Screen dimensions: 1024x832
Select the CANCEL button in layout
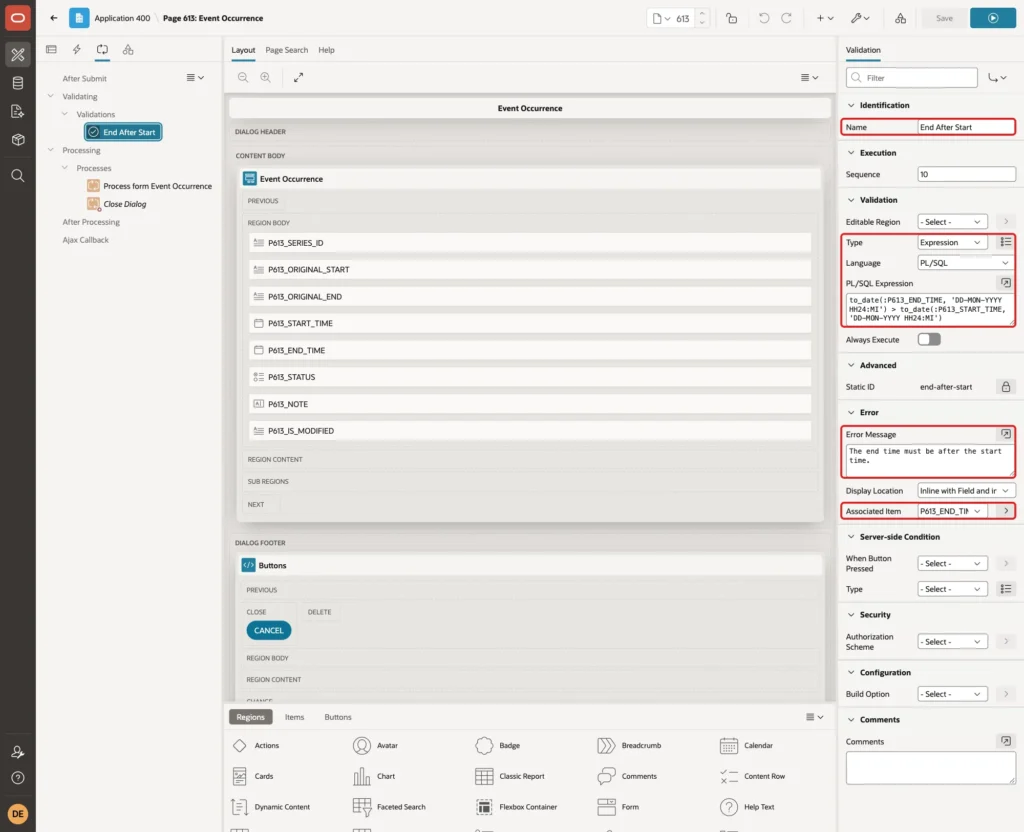(x=268, y=630)
